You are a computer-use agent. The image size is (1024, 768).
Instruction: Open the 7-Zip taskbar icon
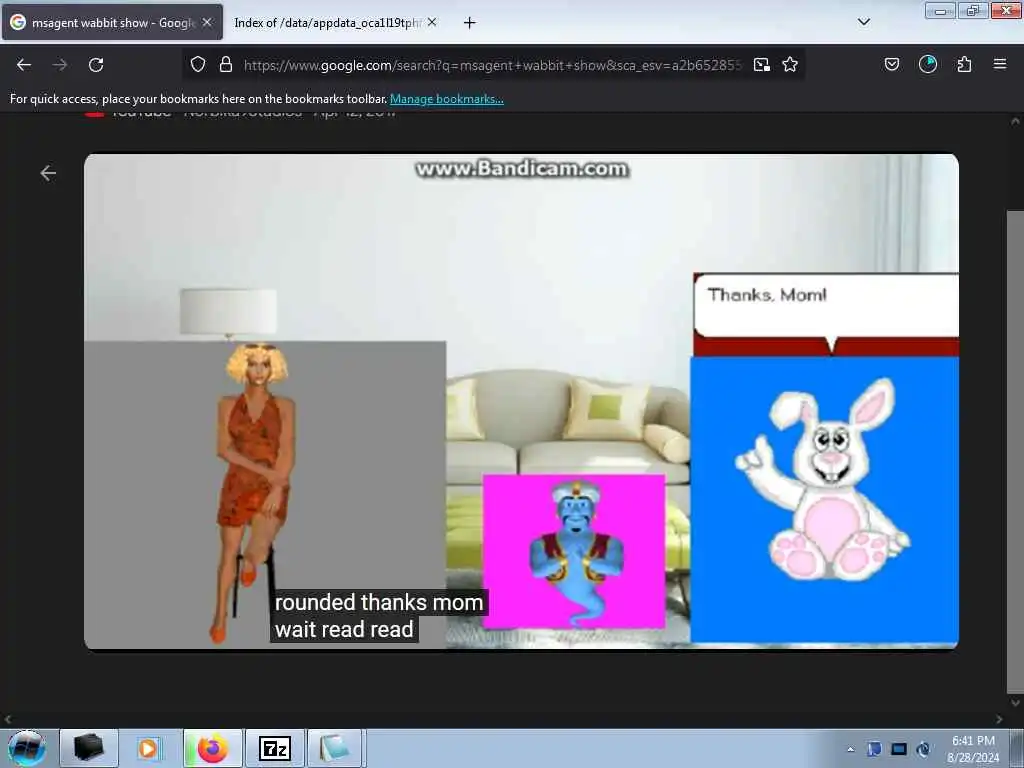pyautogui.click(x=275, y=748)
